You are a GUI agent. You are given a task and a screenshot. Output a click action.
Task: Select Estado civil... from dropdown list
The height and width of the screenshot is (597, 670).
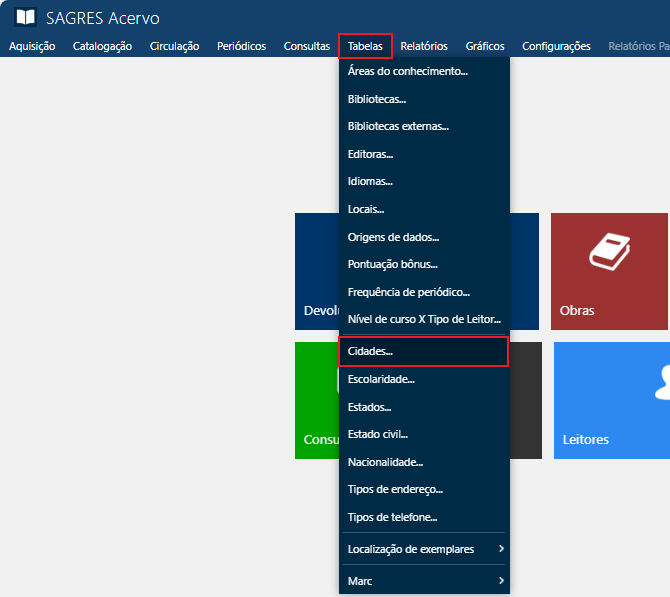coord(377,434)
